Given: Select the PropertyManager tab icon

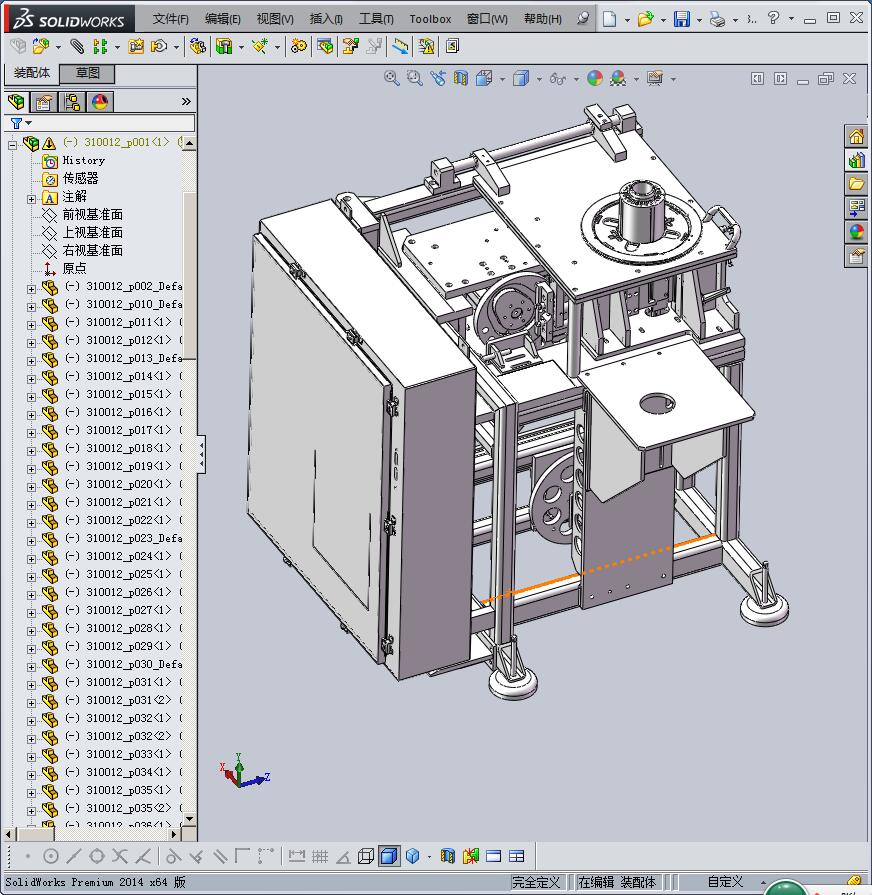Looking at the screenshot, I should click(x=44, y=102).
